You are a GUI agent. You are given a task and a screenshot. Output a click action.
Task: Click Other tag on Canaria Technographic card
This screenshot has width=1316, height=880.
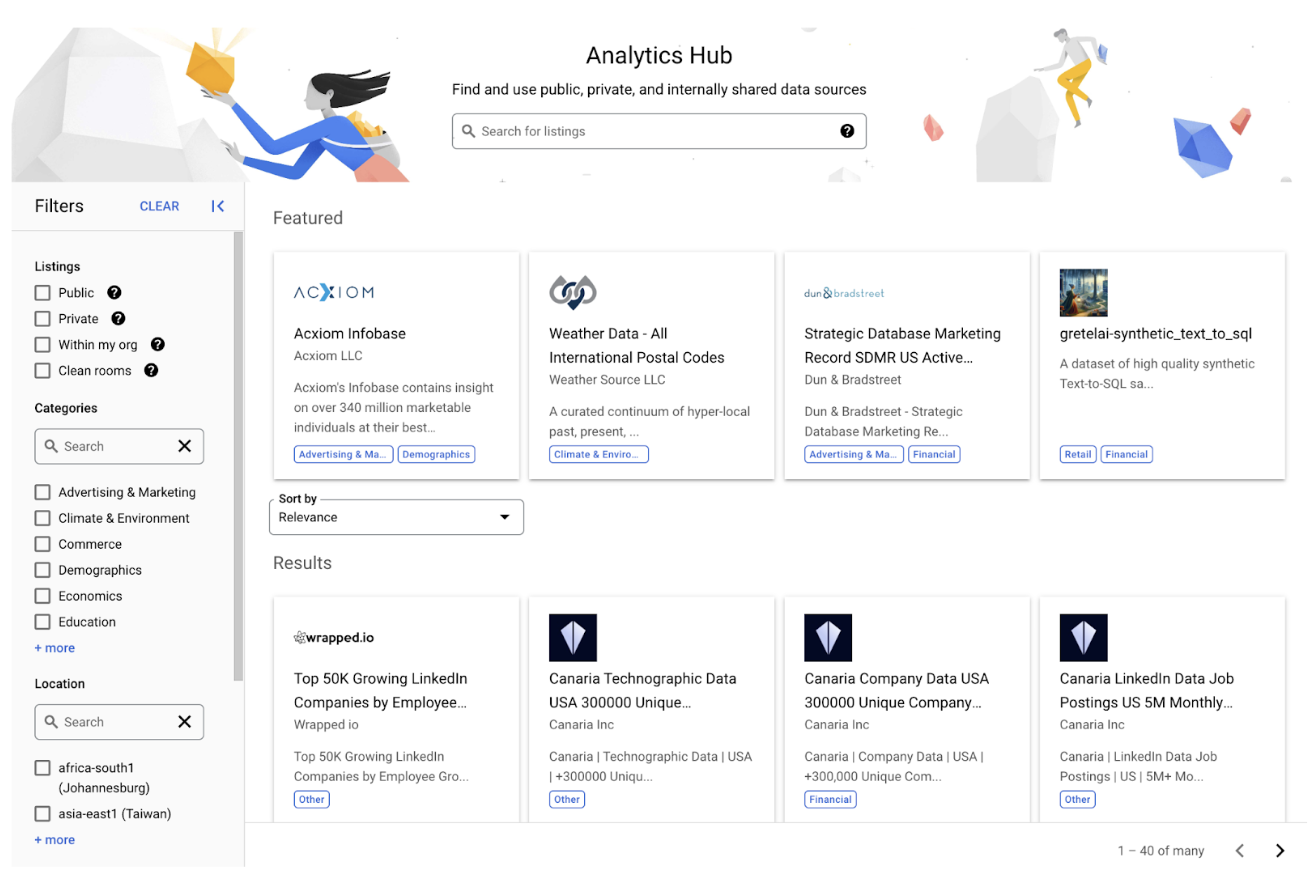[567, 799]
